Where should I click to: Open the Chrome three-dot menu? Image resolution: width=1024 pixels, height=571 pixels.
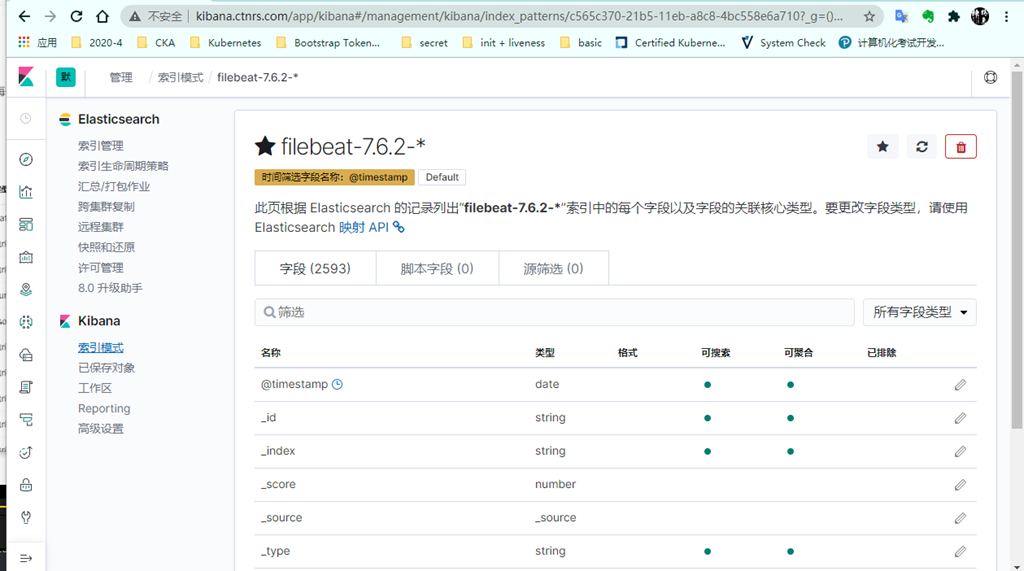pos(1006,16)
